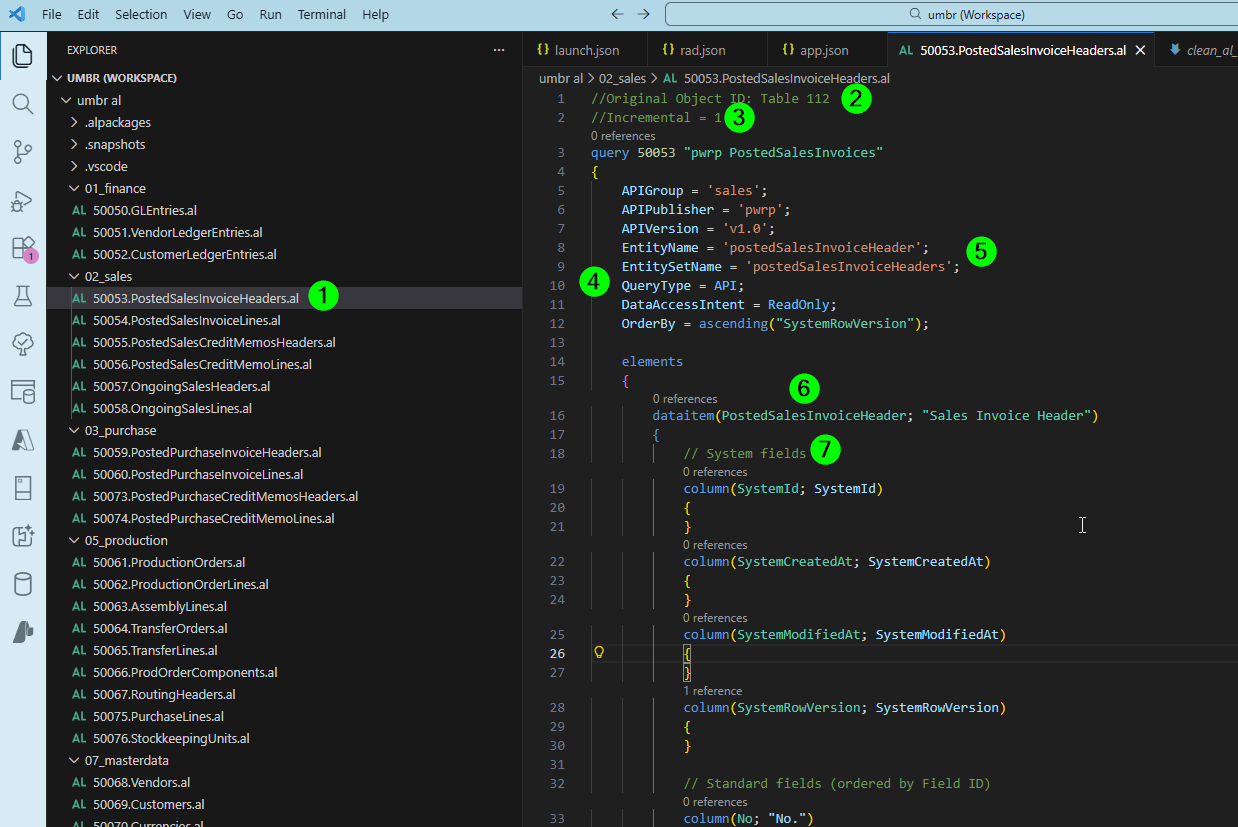
Task: Open the bottom-most activity bar icon
Action: tap(22, 632)
